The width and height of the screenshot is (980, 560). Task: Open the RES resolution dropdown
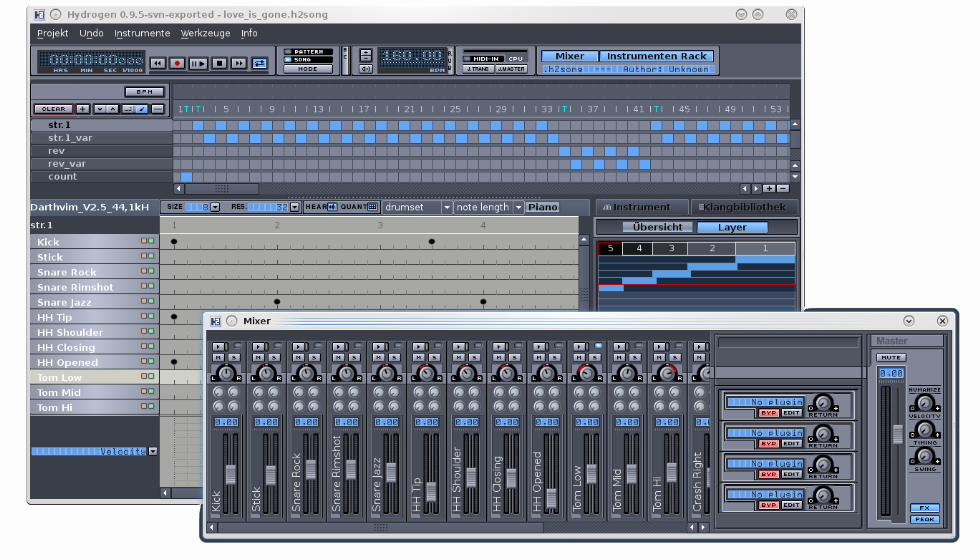(294, 207)
